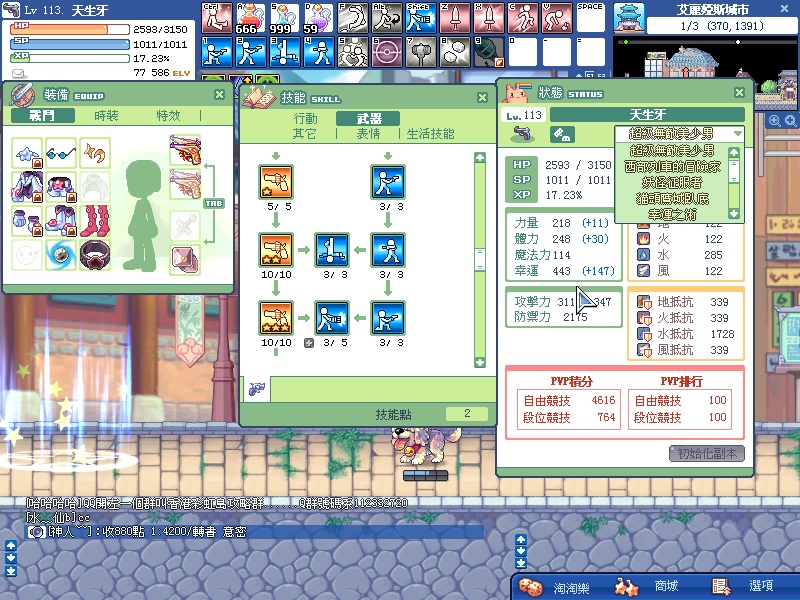Click 自由競技 4616 PVP score
Screen dimensions: 800x600
(x=569, y=401)
